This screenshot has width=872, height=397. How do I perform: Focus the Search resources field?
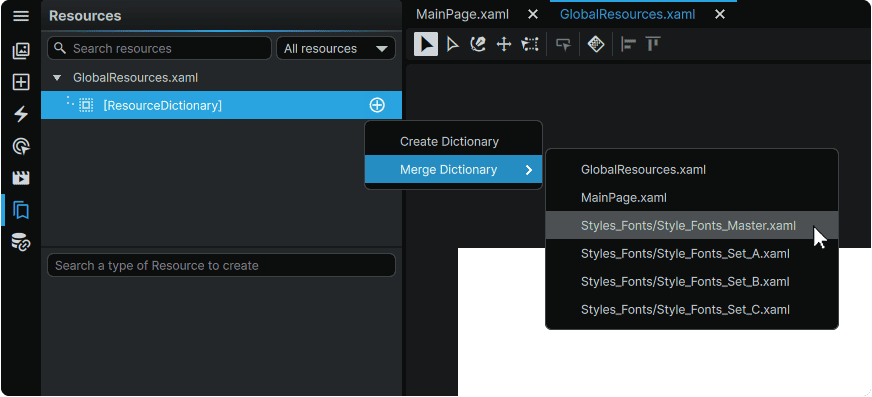click(160, 48)
